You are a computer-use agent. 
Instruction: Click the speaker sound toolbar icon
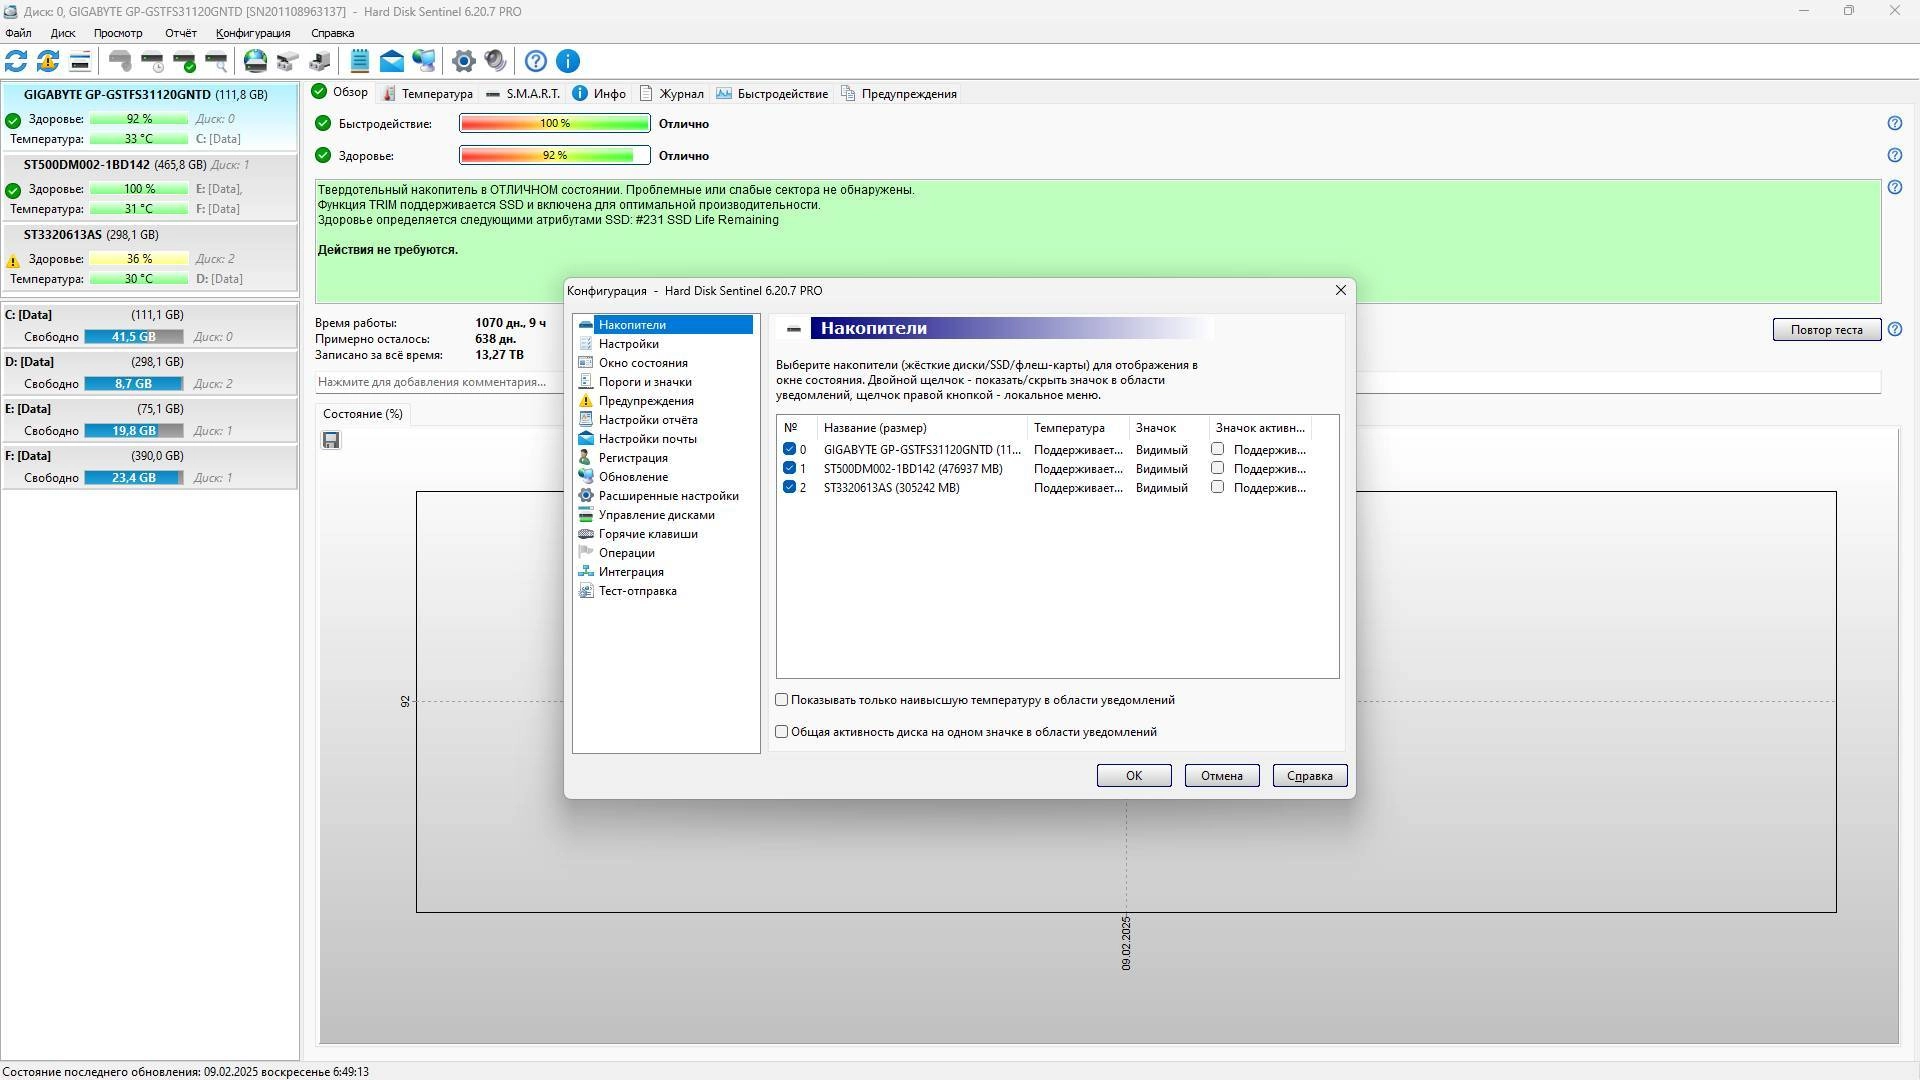click(495, 61)
